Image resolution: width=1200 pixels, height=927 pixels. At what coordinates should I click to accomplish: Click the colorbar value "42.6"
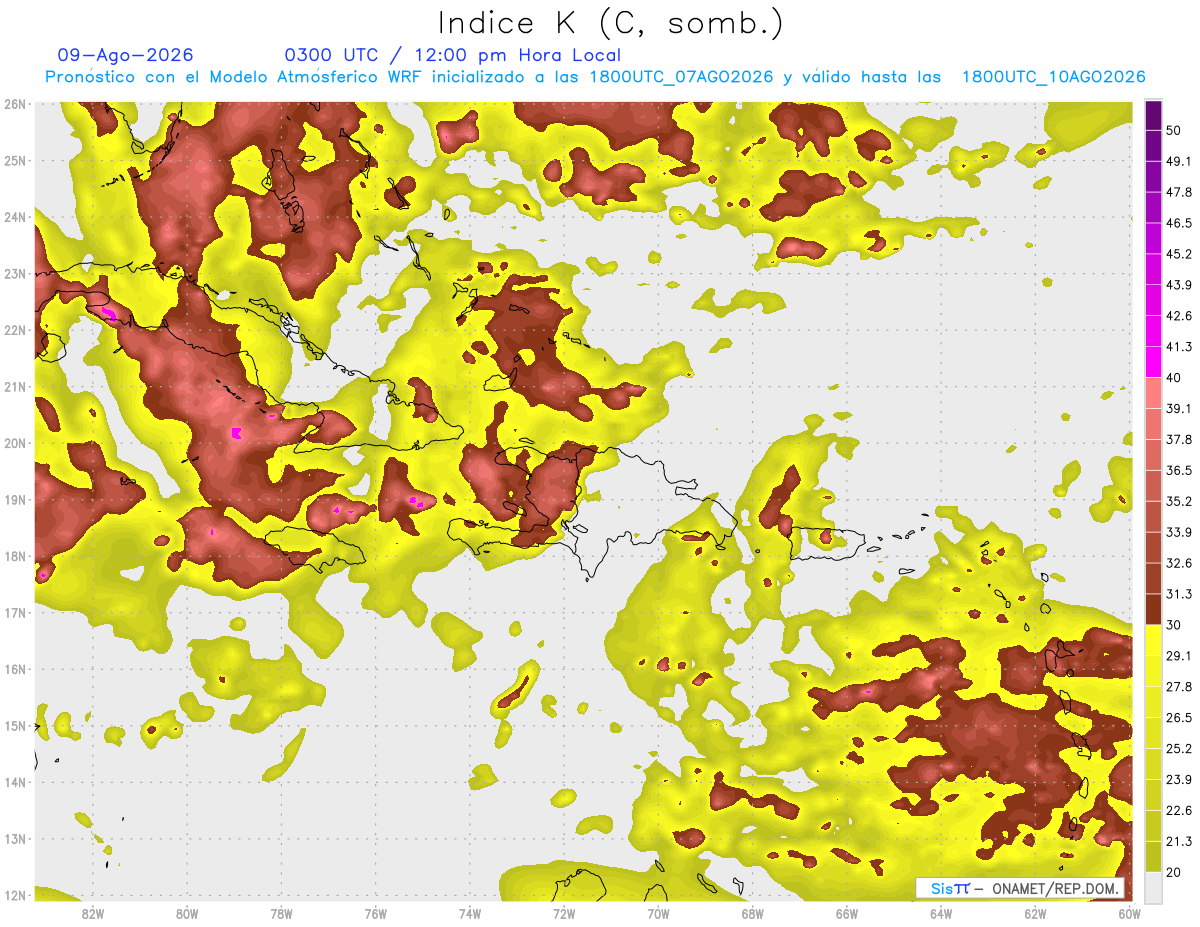click(1178, 316)
